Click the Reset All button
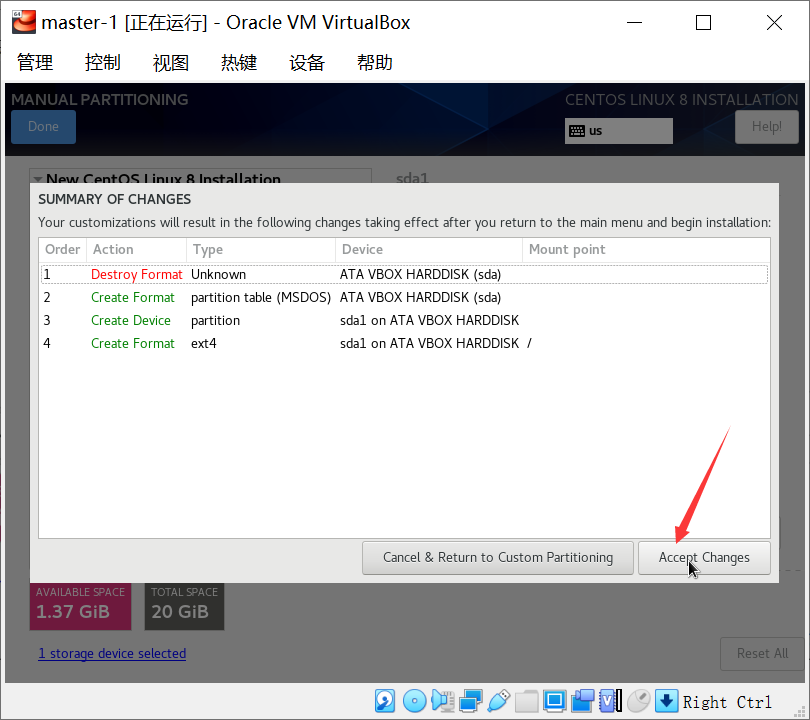The height and width of the screenshot is (720, 810). 762,654
